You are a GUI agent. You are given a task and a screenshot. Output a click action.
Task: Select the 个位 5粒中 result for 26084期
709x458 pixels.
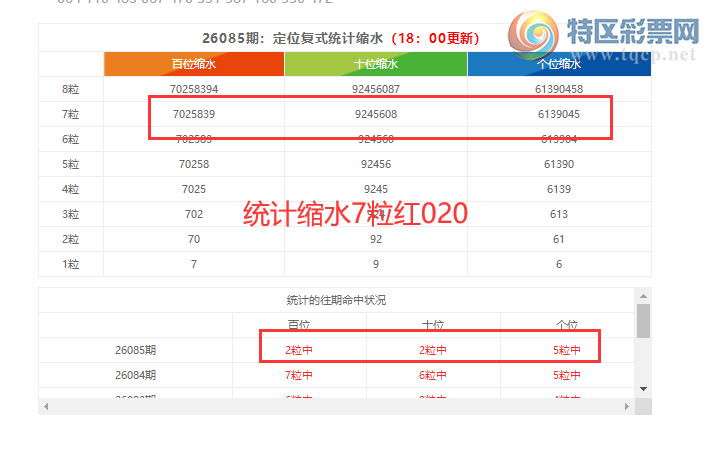(x=567, y=375)
